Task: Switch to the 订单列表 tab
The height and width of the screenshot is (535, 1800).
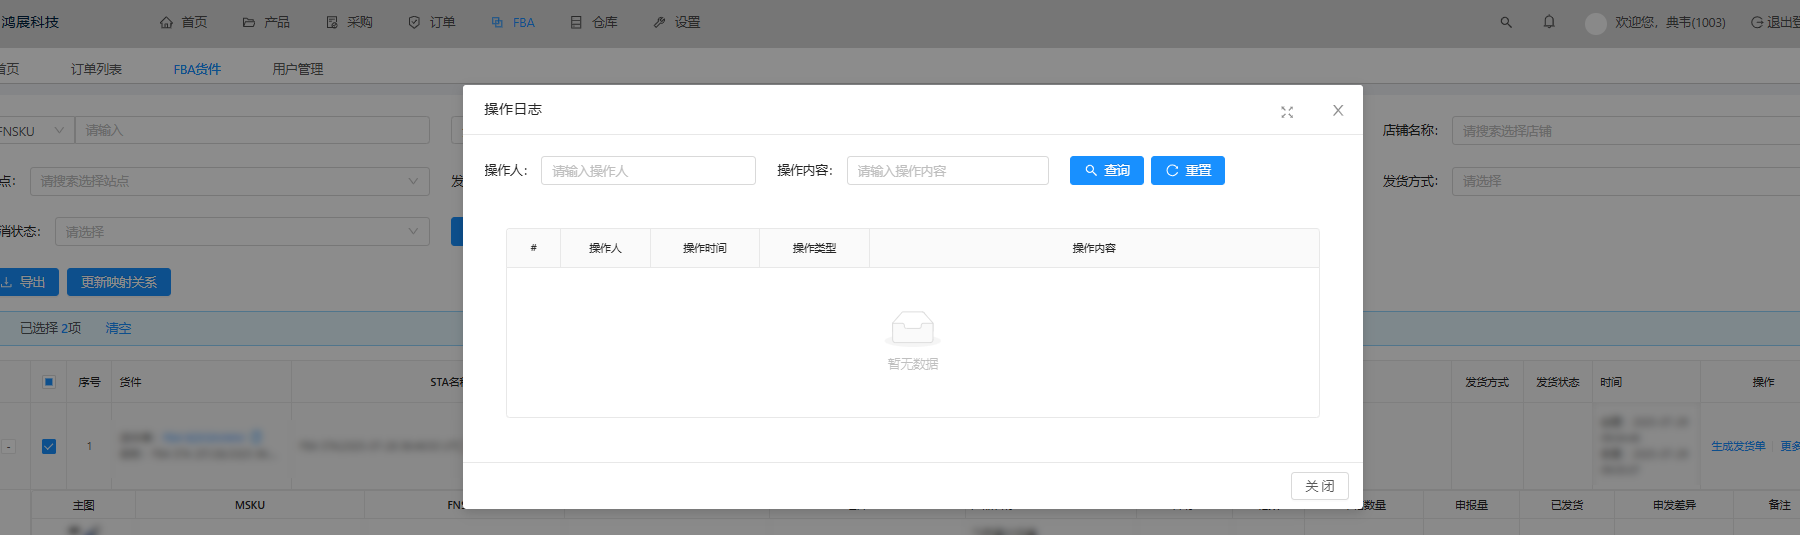Action: click(x=96, y=69)
